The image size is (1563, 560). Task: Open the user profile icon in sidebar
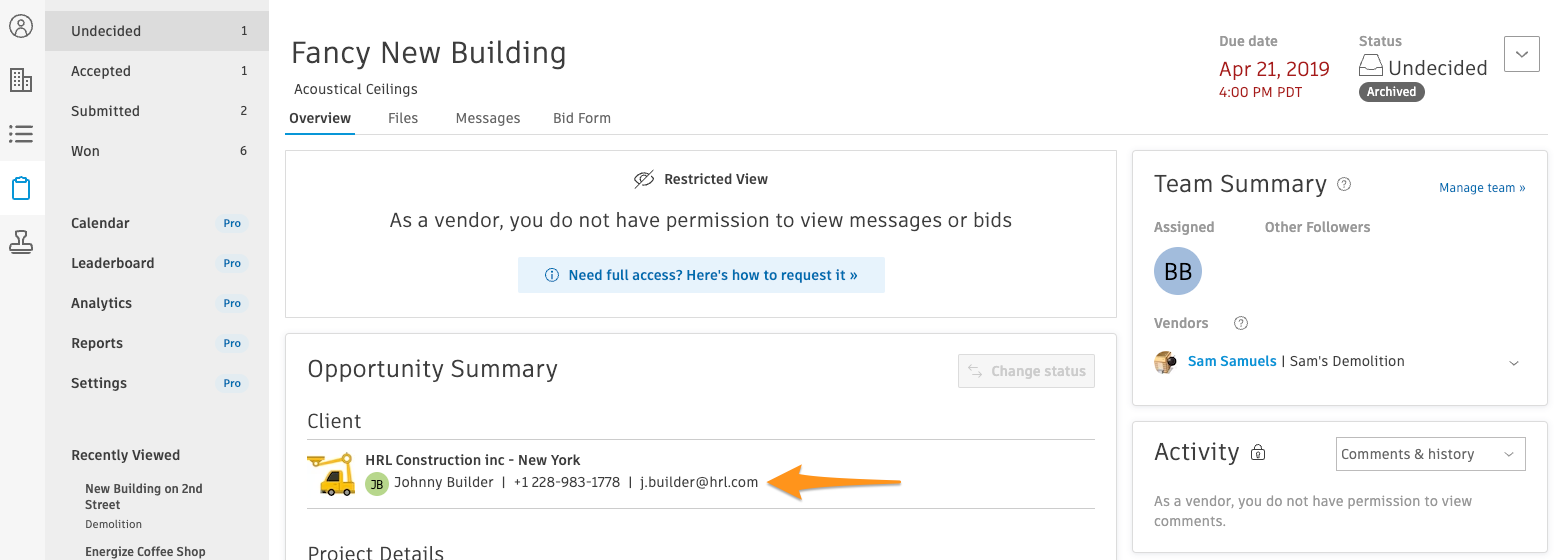pyautogui.click(x=21, y=26)
